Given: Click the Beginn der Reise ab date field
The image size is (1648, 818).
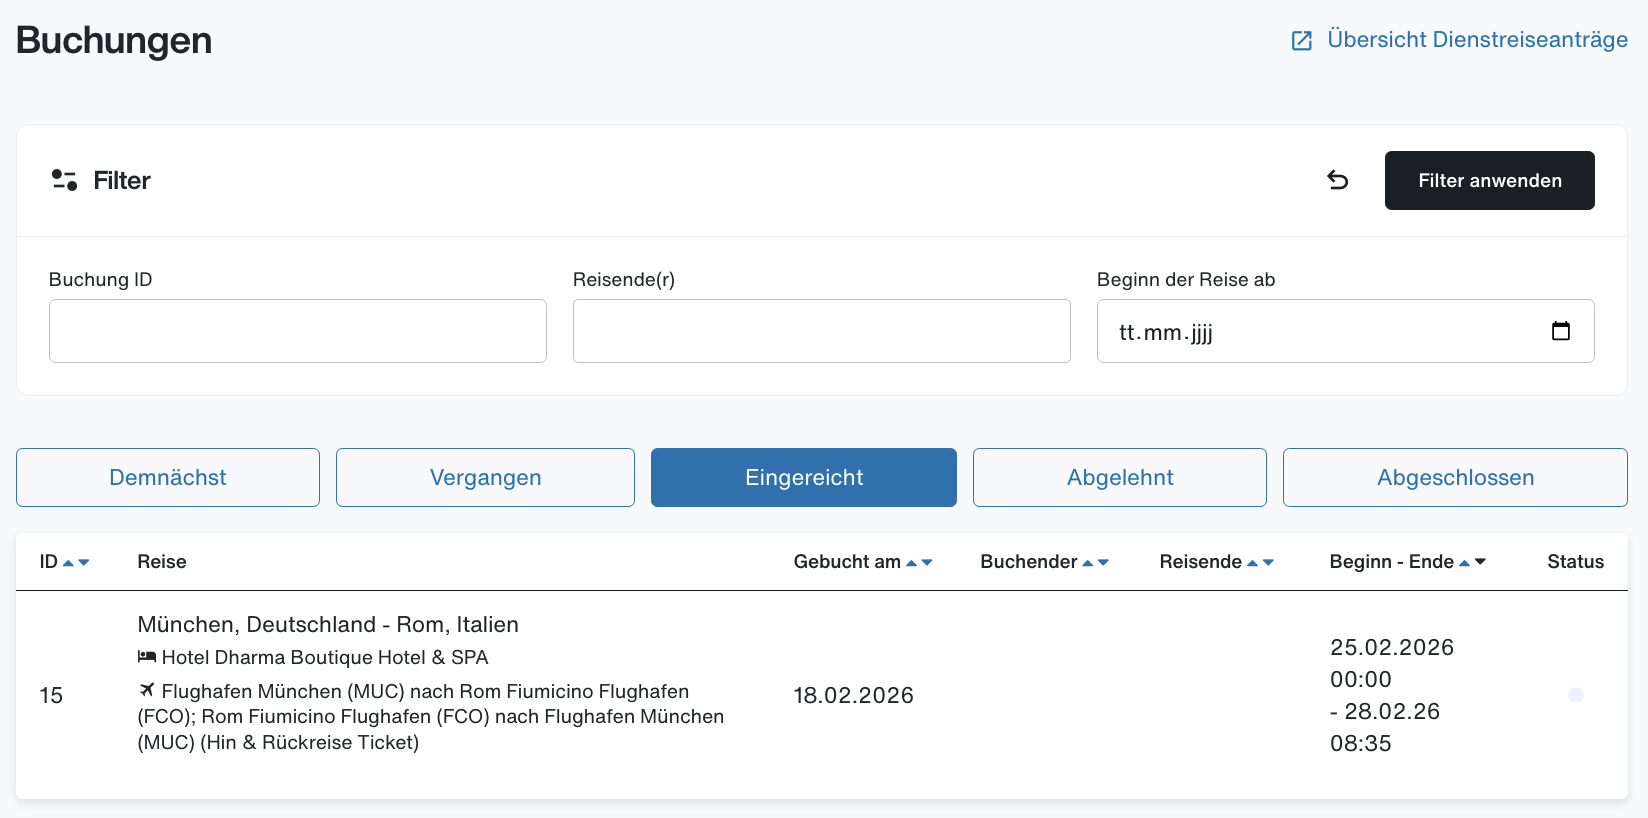Looking at the screenshot, I should (1346, 331).
